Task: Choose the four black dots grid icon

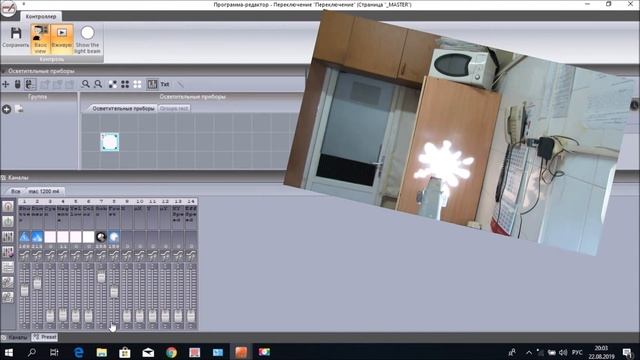Action: (x=125, y=84)
